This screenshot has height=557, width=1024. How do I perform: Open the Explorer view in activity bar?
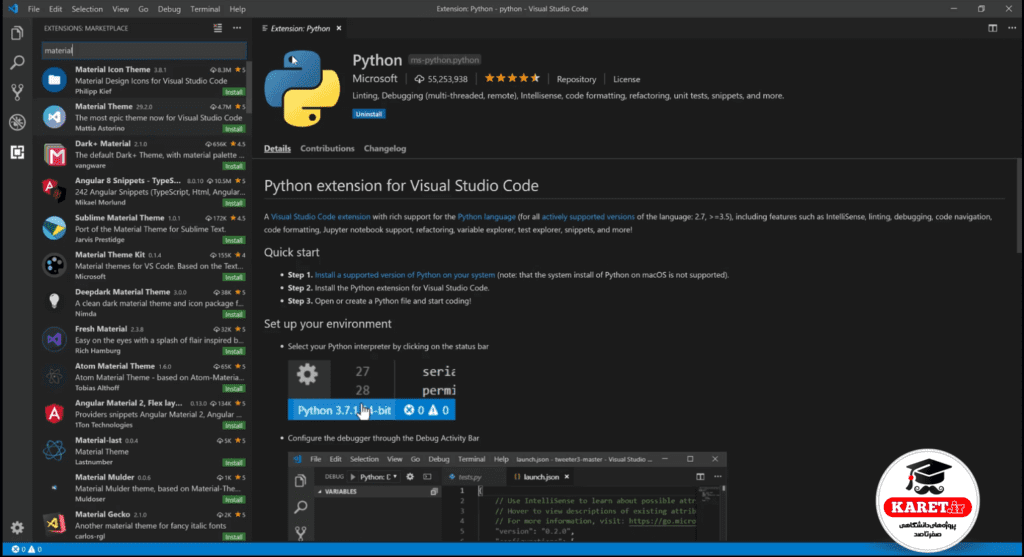tap(17, 33)
